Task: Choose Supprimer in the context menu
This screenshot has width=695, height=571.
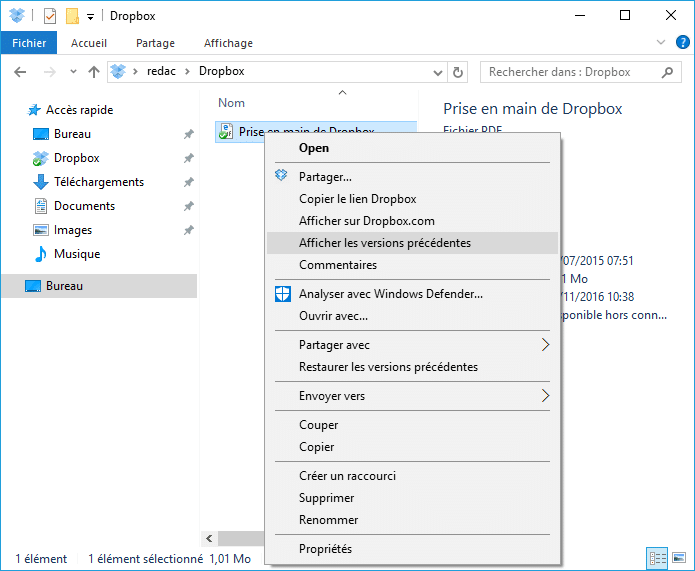Action: tap(412, 498)
